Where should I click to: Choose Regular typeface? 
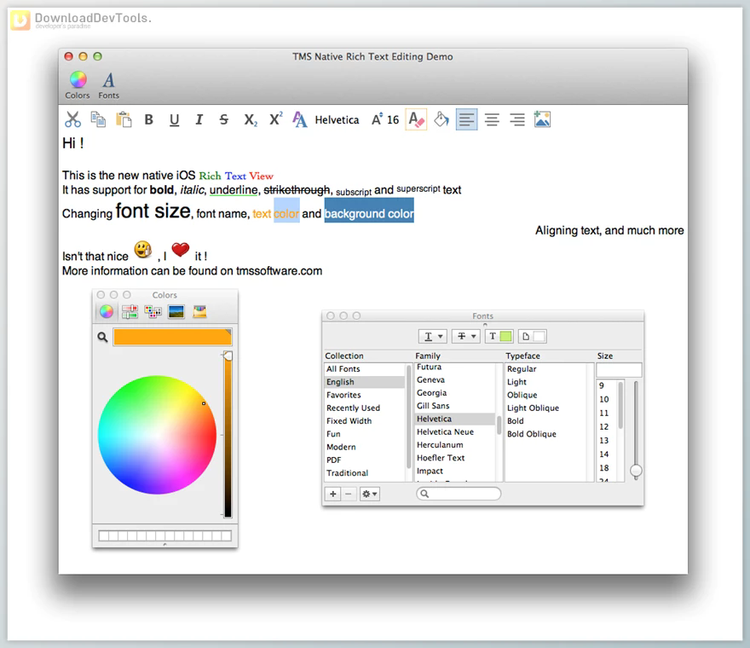pos(545,369)
